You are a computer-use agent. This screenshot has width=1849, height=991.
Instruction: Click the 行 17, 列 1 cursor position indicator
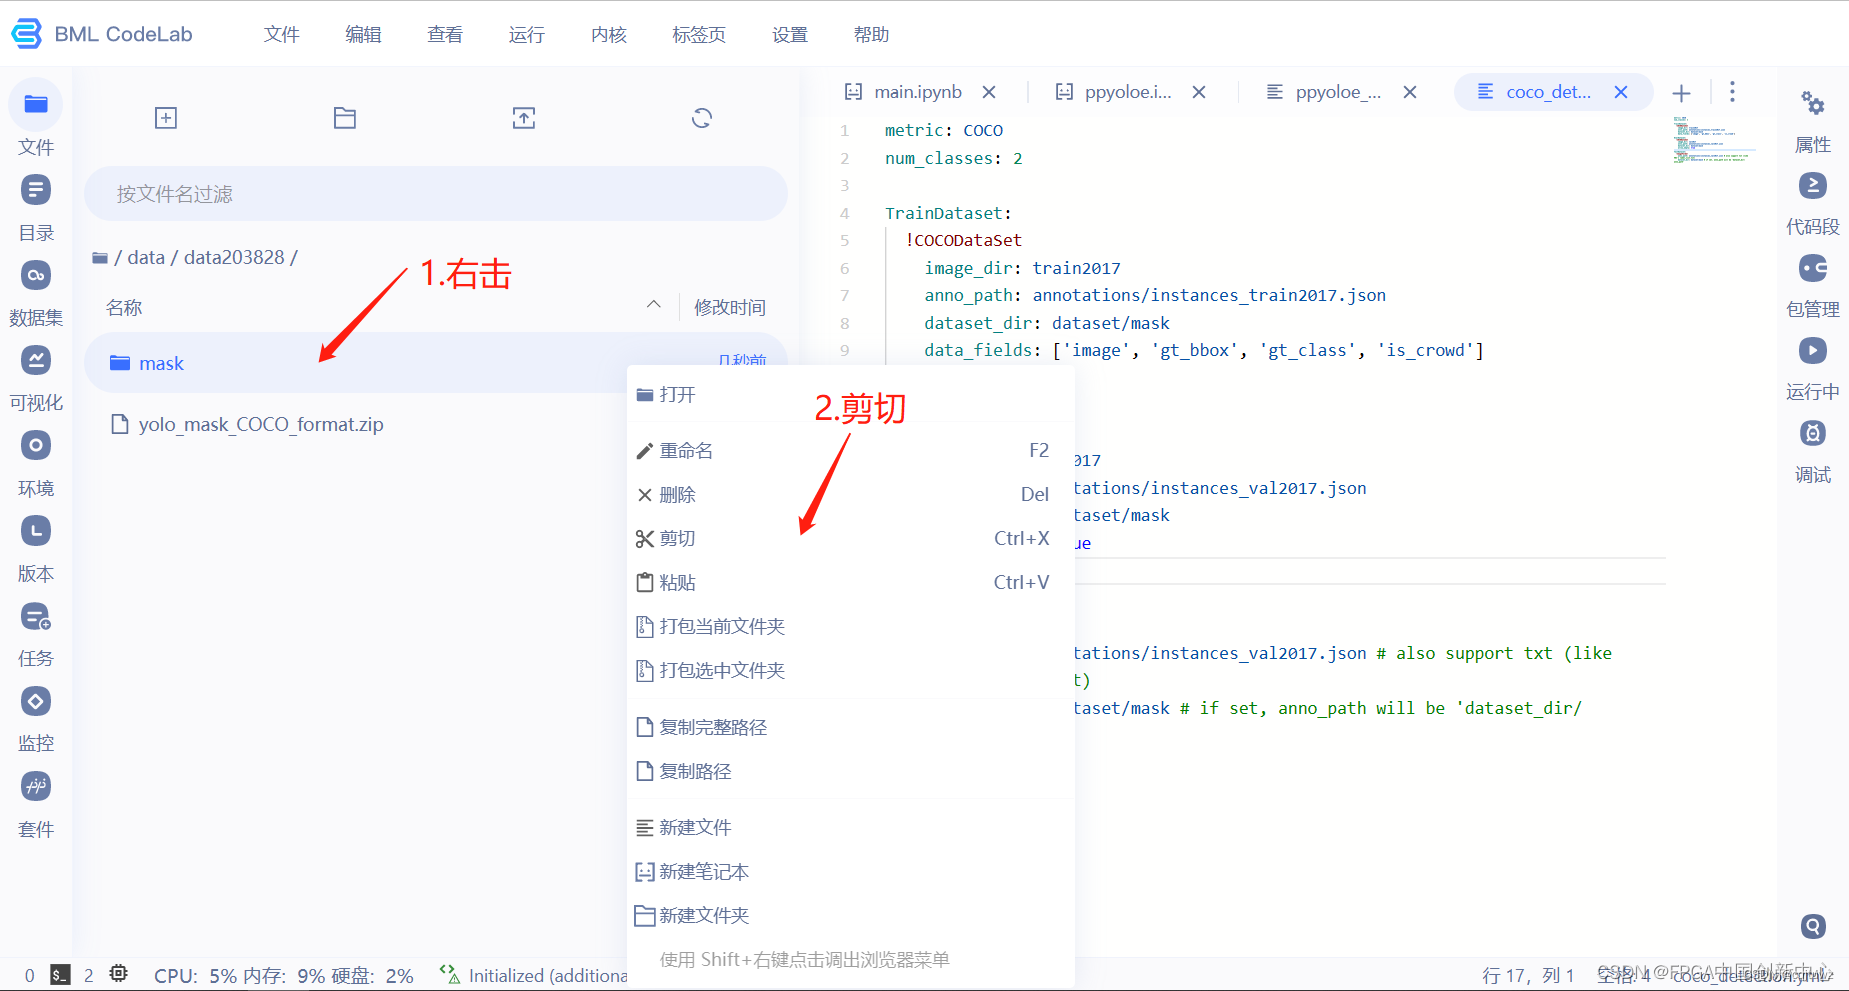tap(1528, 975)
